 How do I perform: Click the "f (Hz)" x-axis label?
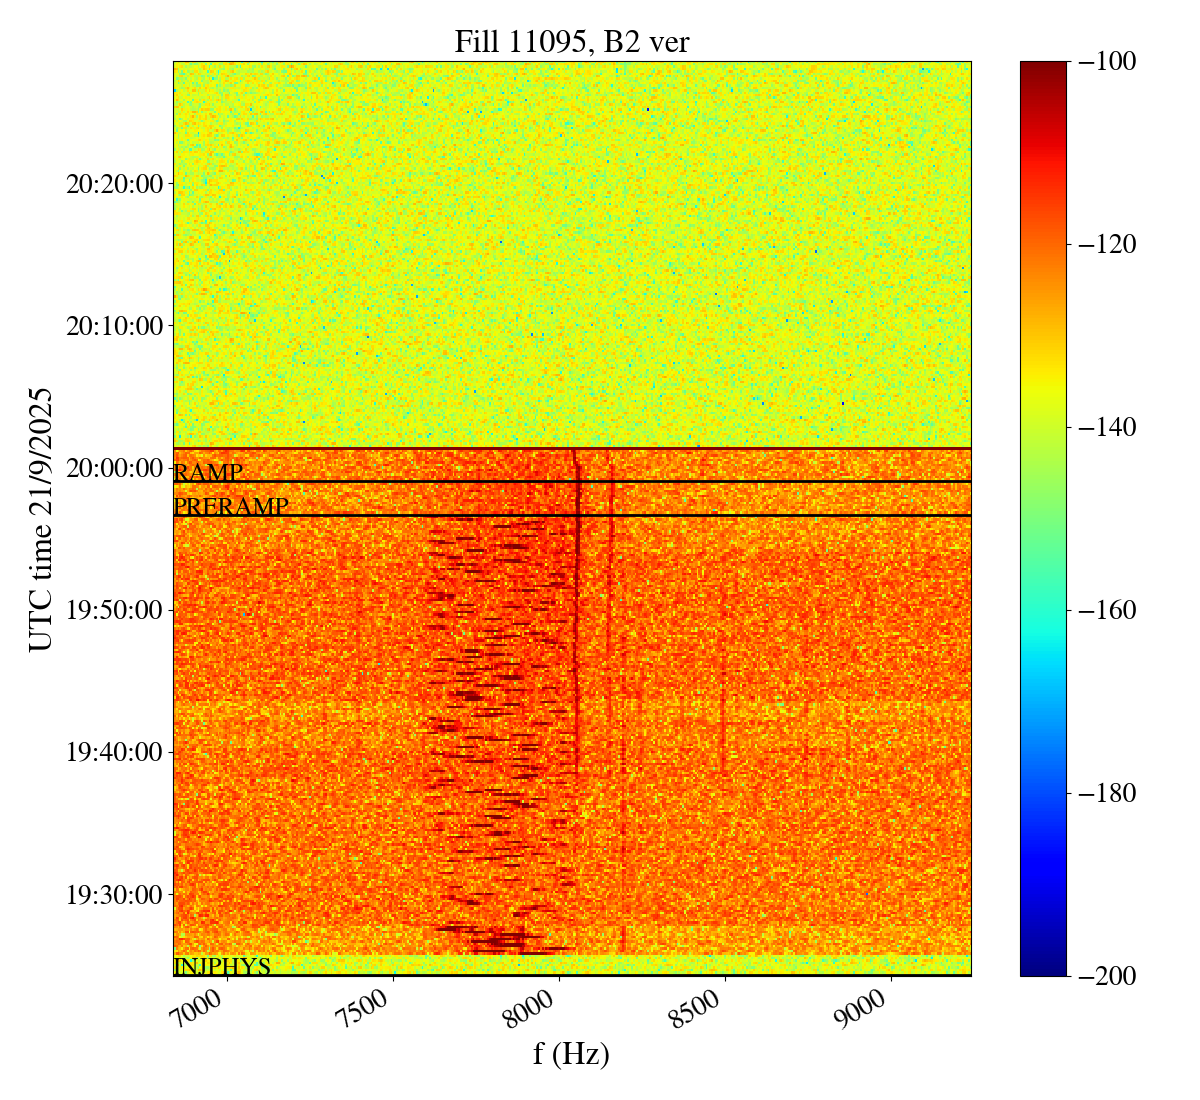point(571,1054)
